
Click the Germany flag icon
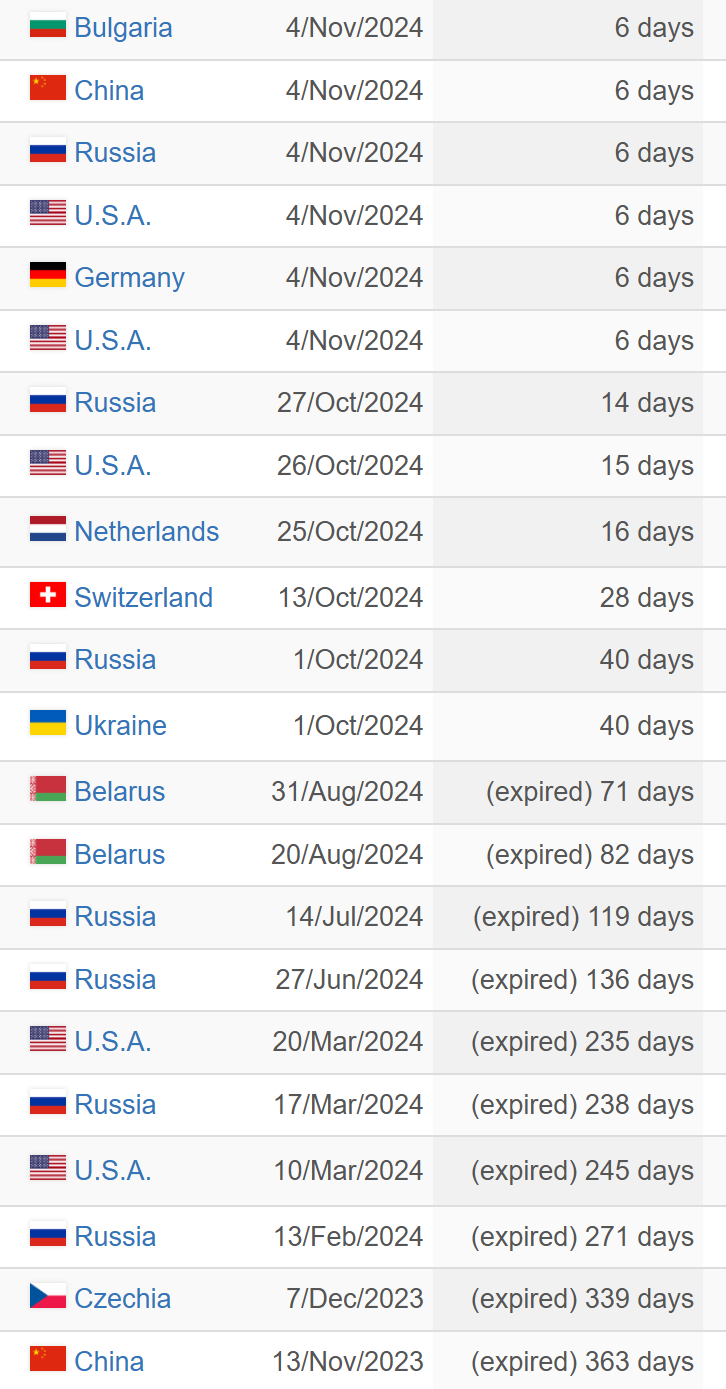(48, 276)
